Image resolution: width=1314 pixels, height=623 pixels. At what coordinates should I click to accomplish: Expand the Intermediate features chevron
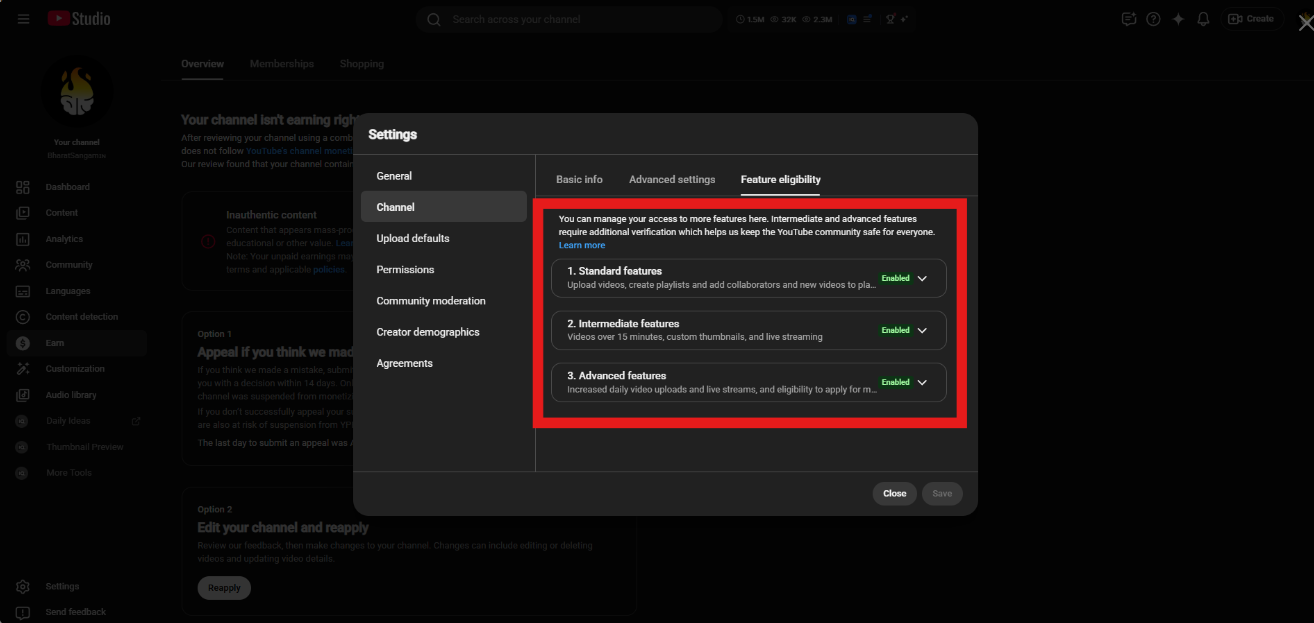[922, 331]
